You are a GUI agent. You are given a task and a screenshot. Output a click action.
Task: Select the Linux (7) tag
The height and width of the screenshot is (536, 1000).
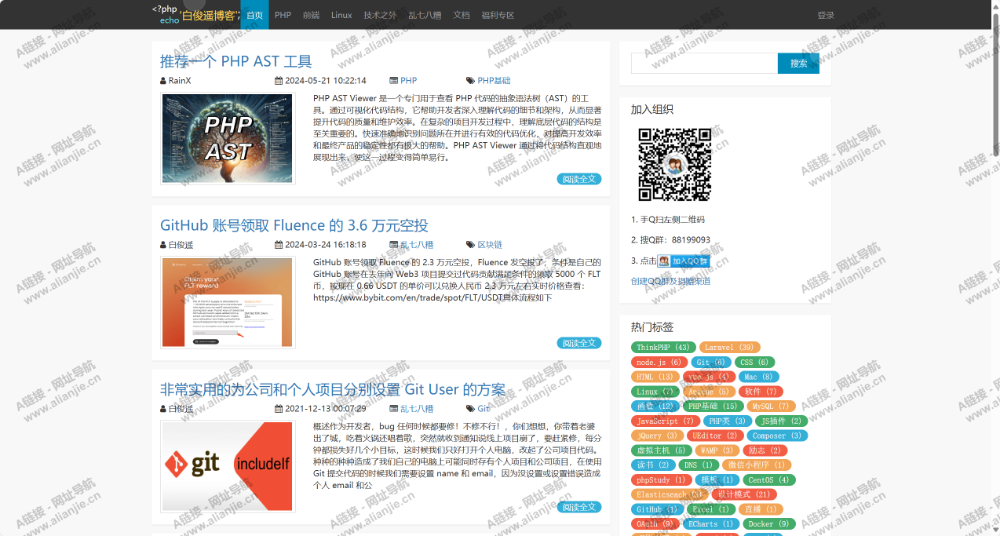pos(654,391)
